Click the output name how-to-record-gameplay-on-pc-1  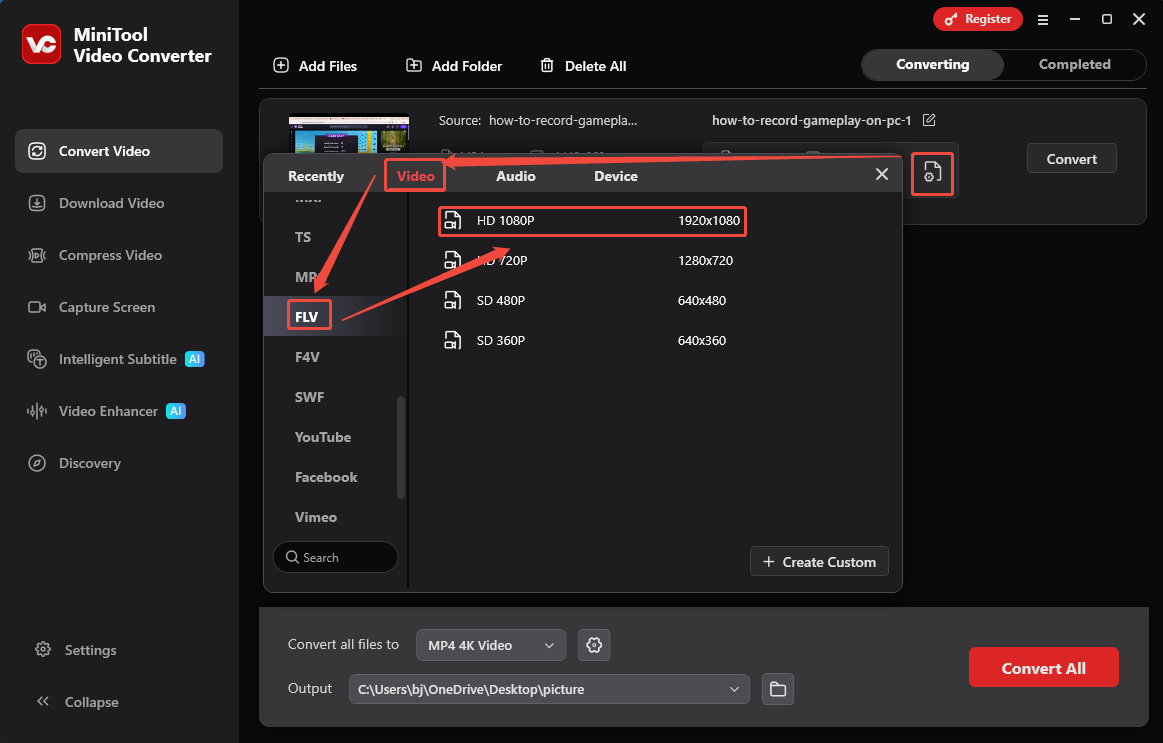coord(811,120)
